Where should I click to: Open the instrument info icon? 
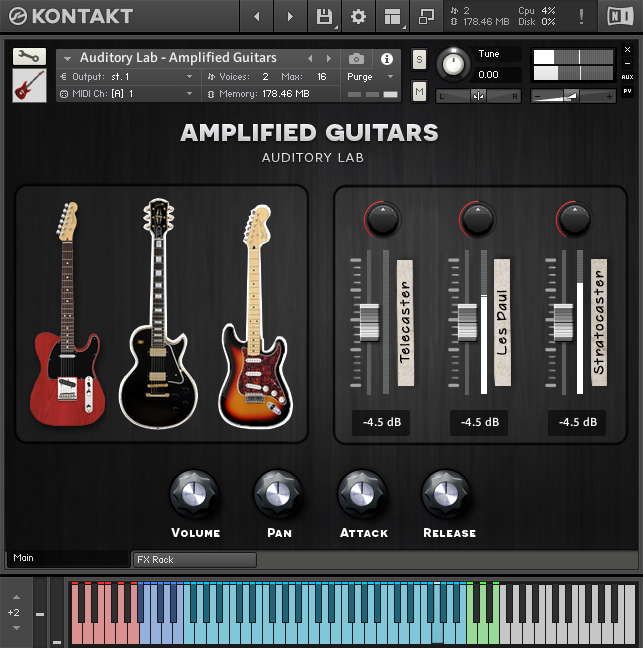tap(387, 59)
